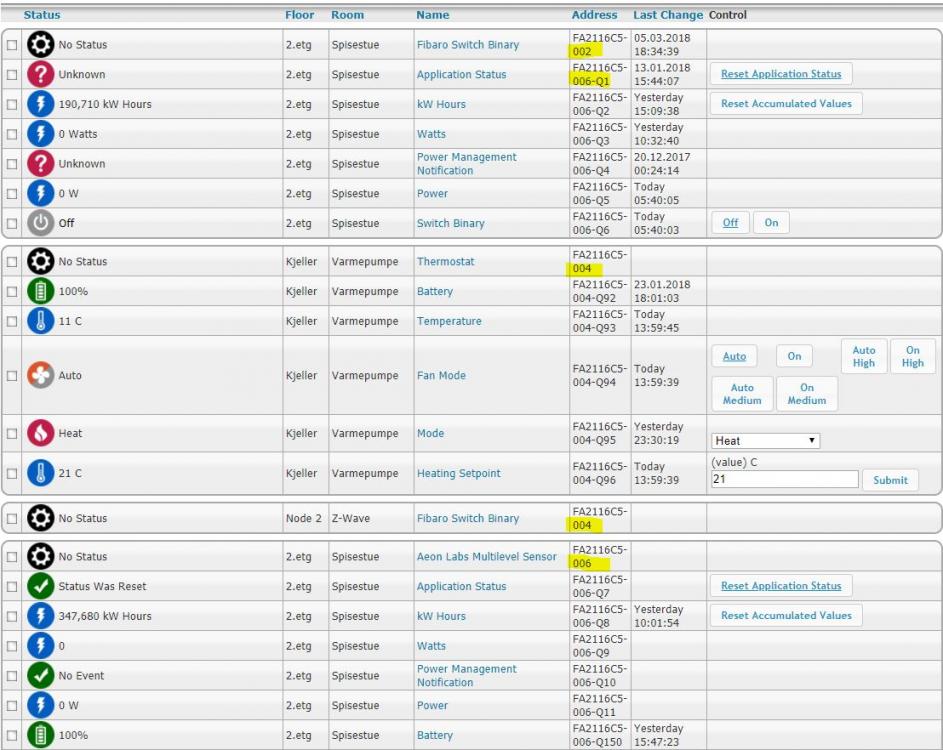Click the lightning icon for 190,710 kW Hours
943x750 pixels.
tap(40, 104)
